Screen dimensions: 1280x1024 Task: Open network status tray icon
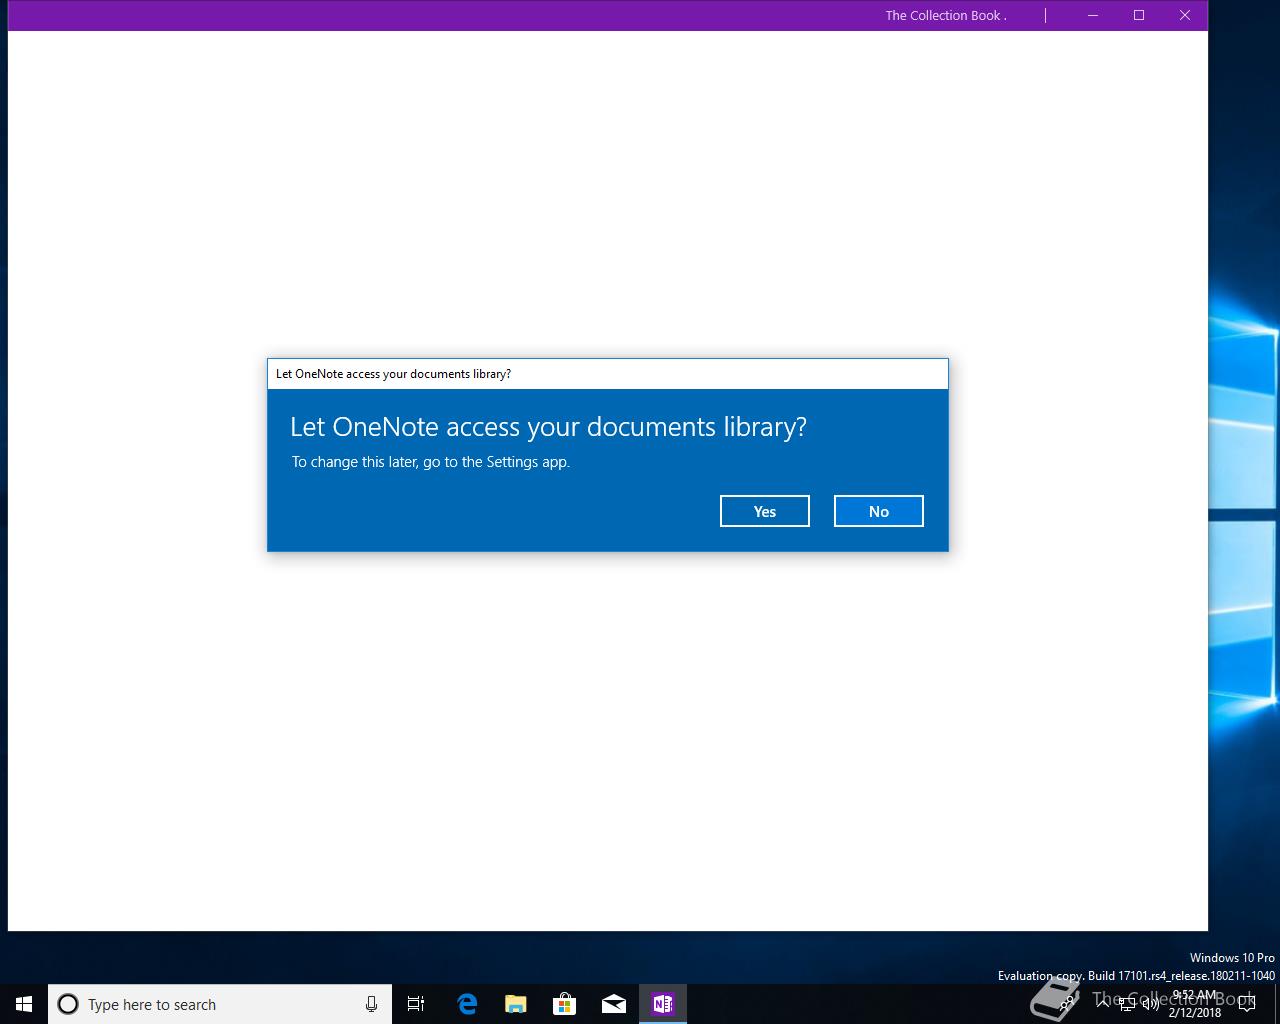pyautogui.click(x=1127, y=1005)
